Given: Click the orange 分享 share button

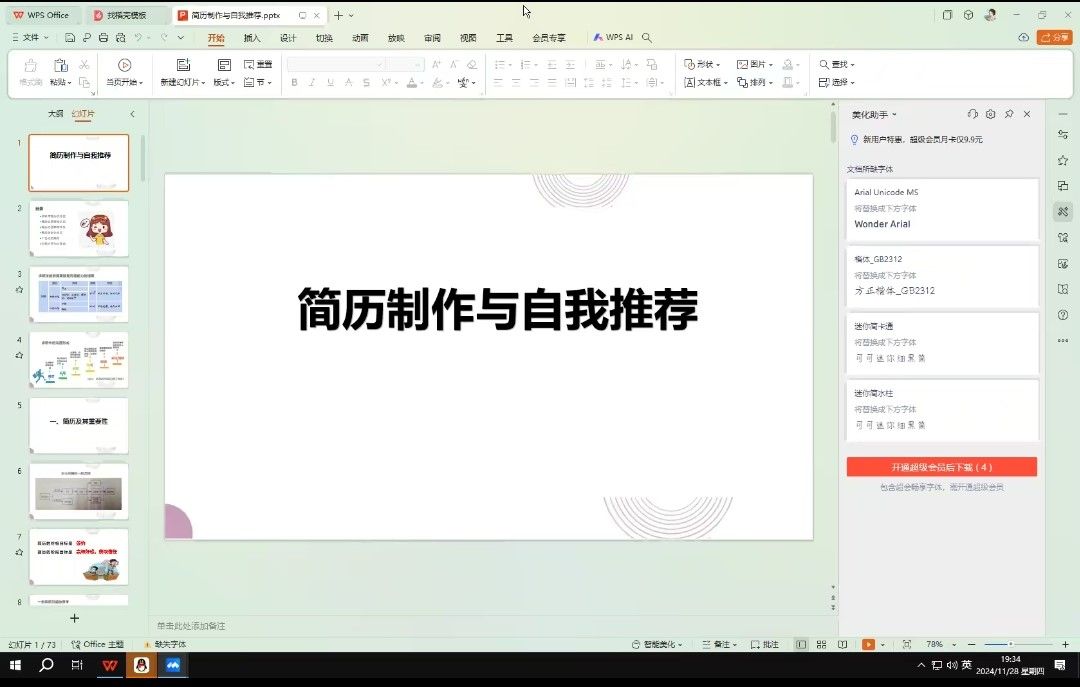Looking at the screenshot, I should [x=1054, y=38].
